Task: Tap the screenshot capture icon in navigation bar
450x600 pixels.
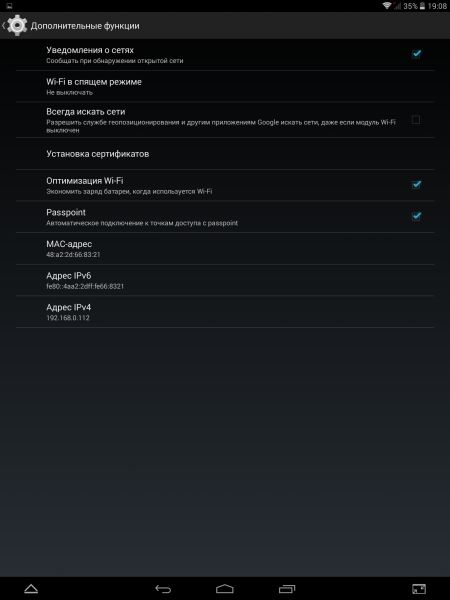Action: [x=419, y=589]
